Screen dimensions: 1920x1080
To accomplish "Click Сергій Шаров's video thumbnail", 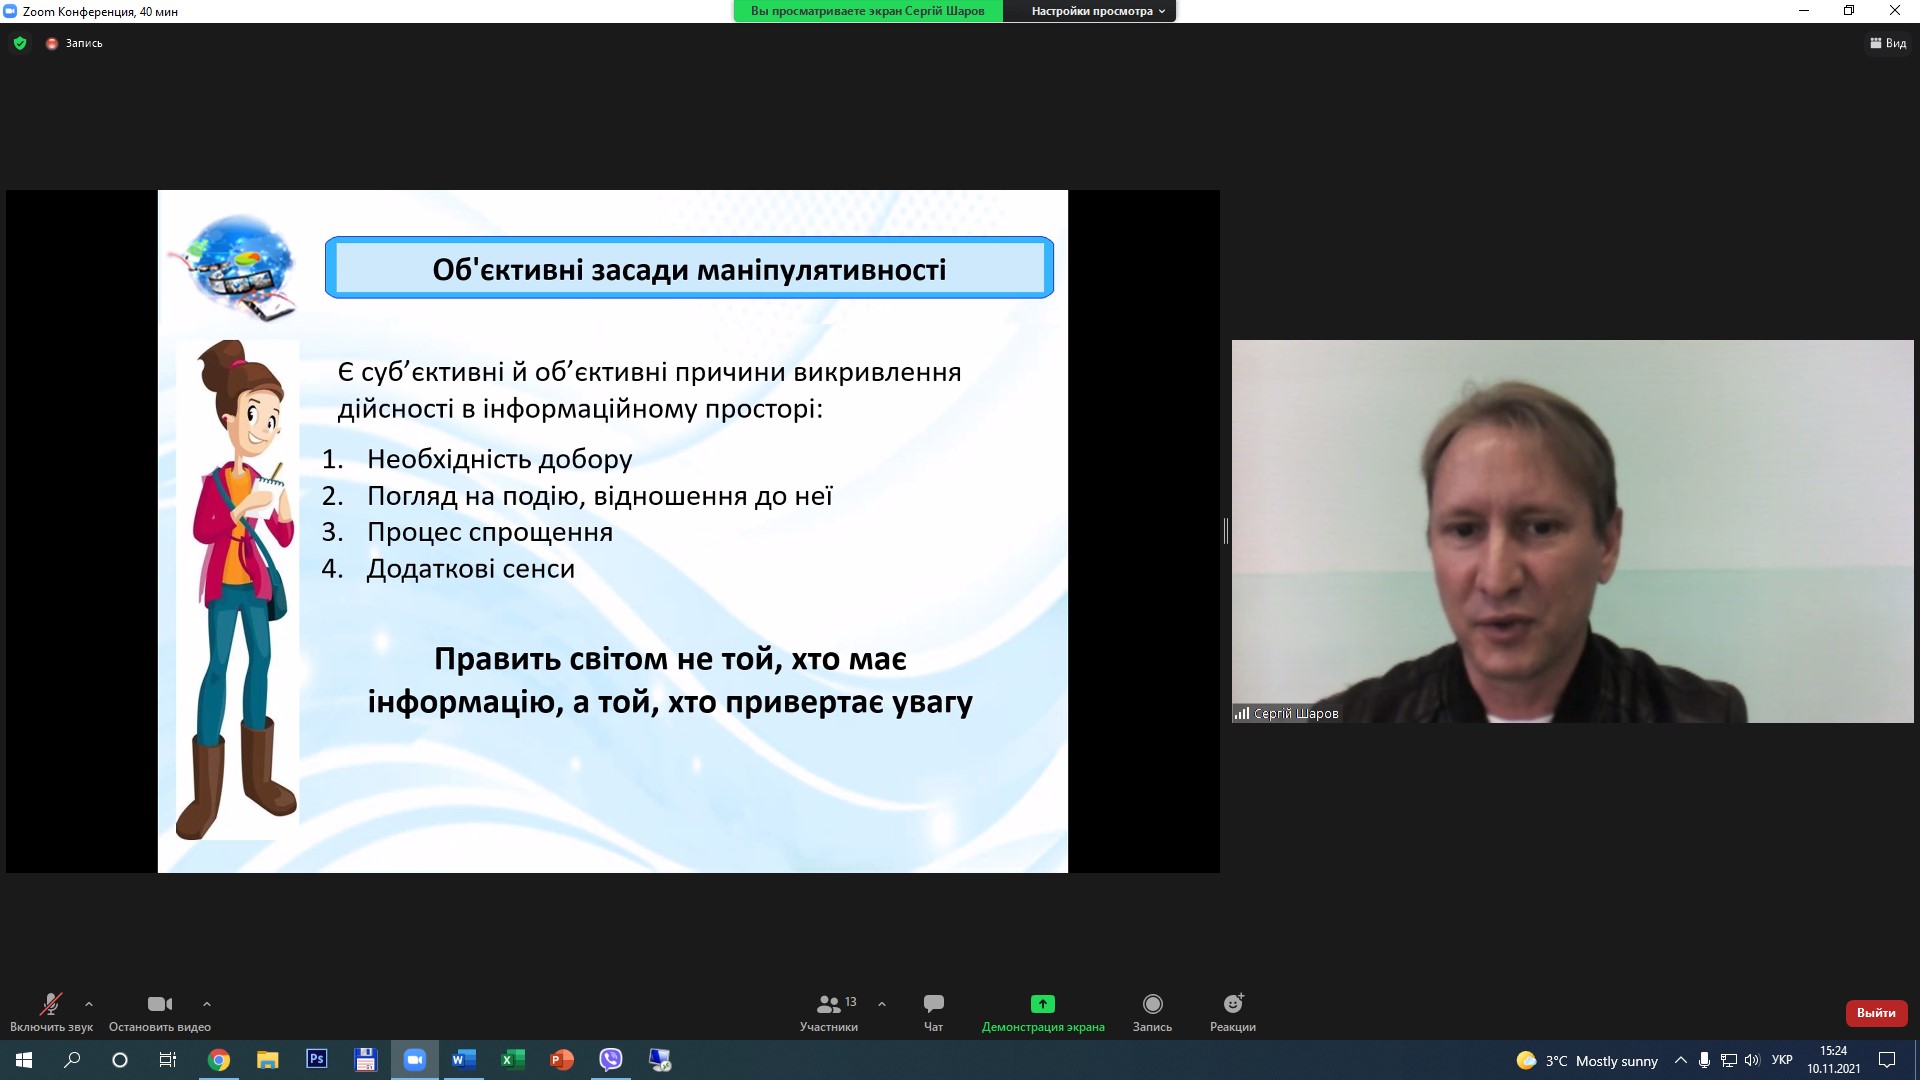I will 1572,531.
